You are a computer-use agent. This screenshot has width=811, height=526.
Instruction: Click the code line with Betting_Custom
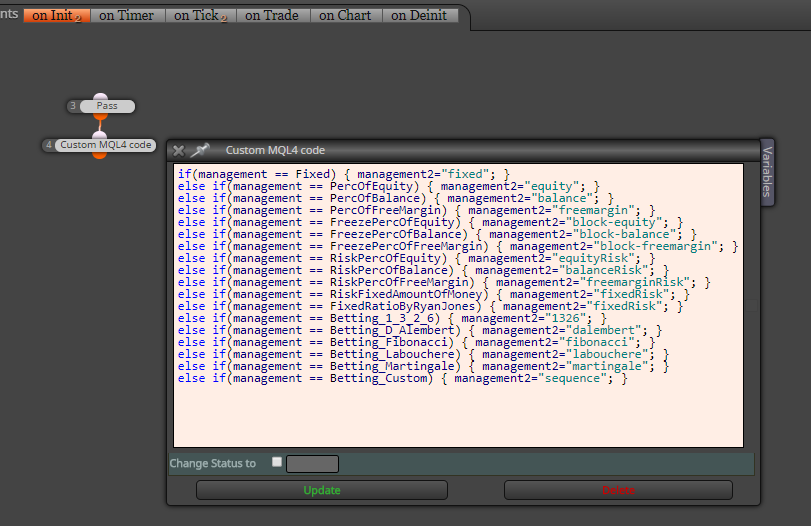coord(403,379)
